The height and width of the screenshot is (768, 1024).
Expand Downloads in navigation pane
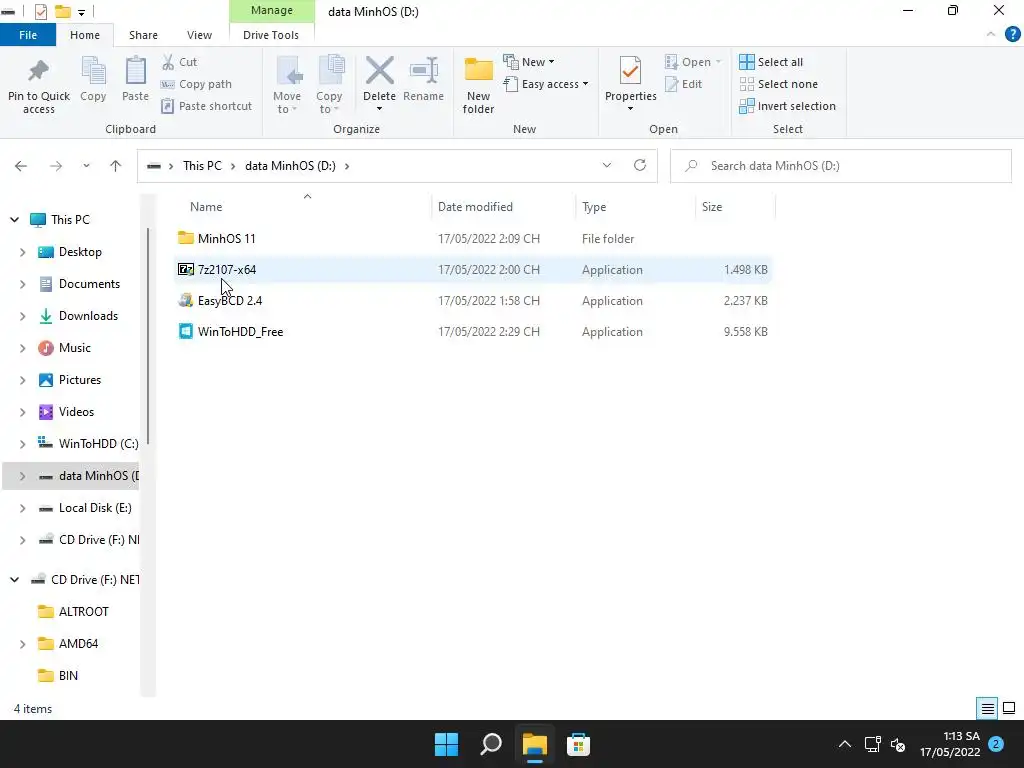tap(23, 316)
